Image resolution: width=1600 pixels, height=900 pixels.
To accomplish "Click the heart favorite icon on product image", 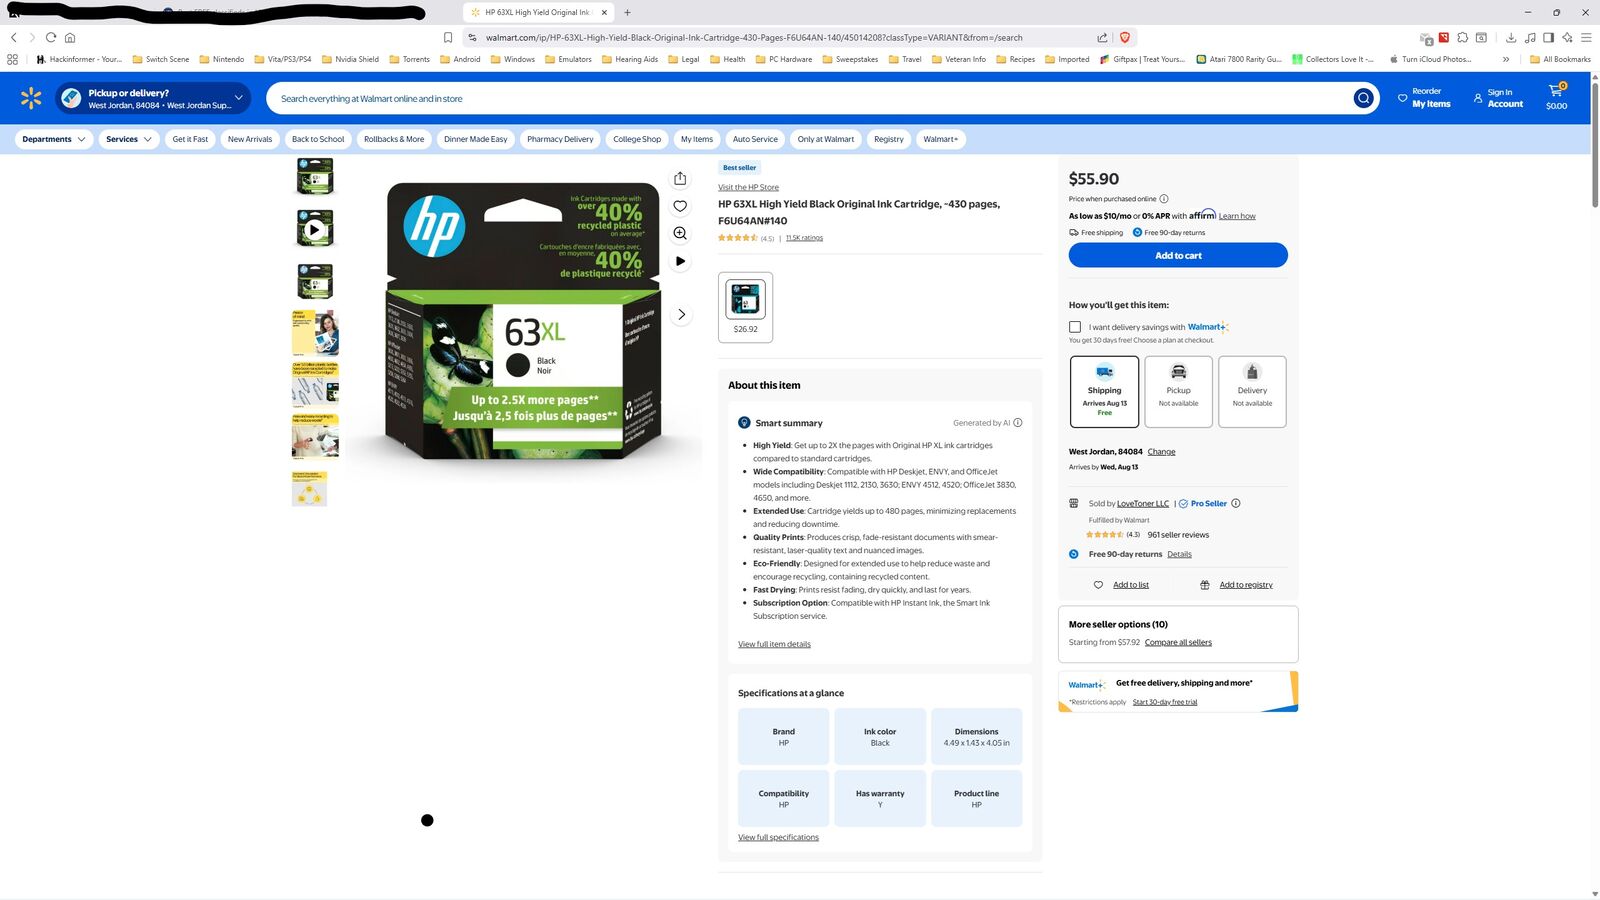I will (680, 206).
